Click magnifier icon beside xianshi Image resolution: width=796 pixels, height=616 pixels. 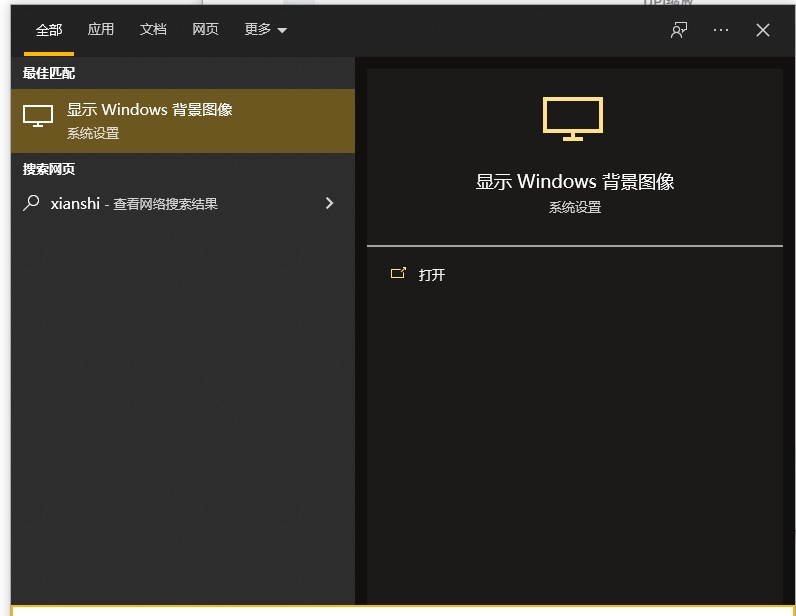point(31,203)
